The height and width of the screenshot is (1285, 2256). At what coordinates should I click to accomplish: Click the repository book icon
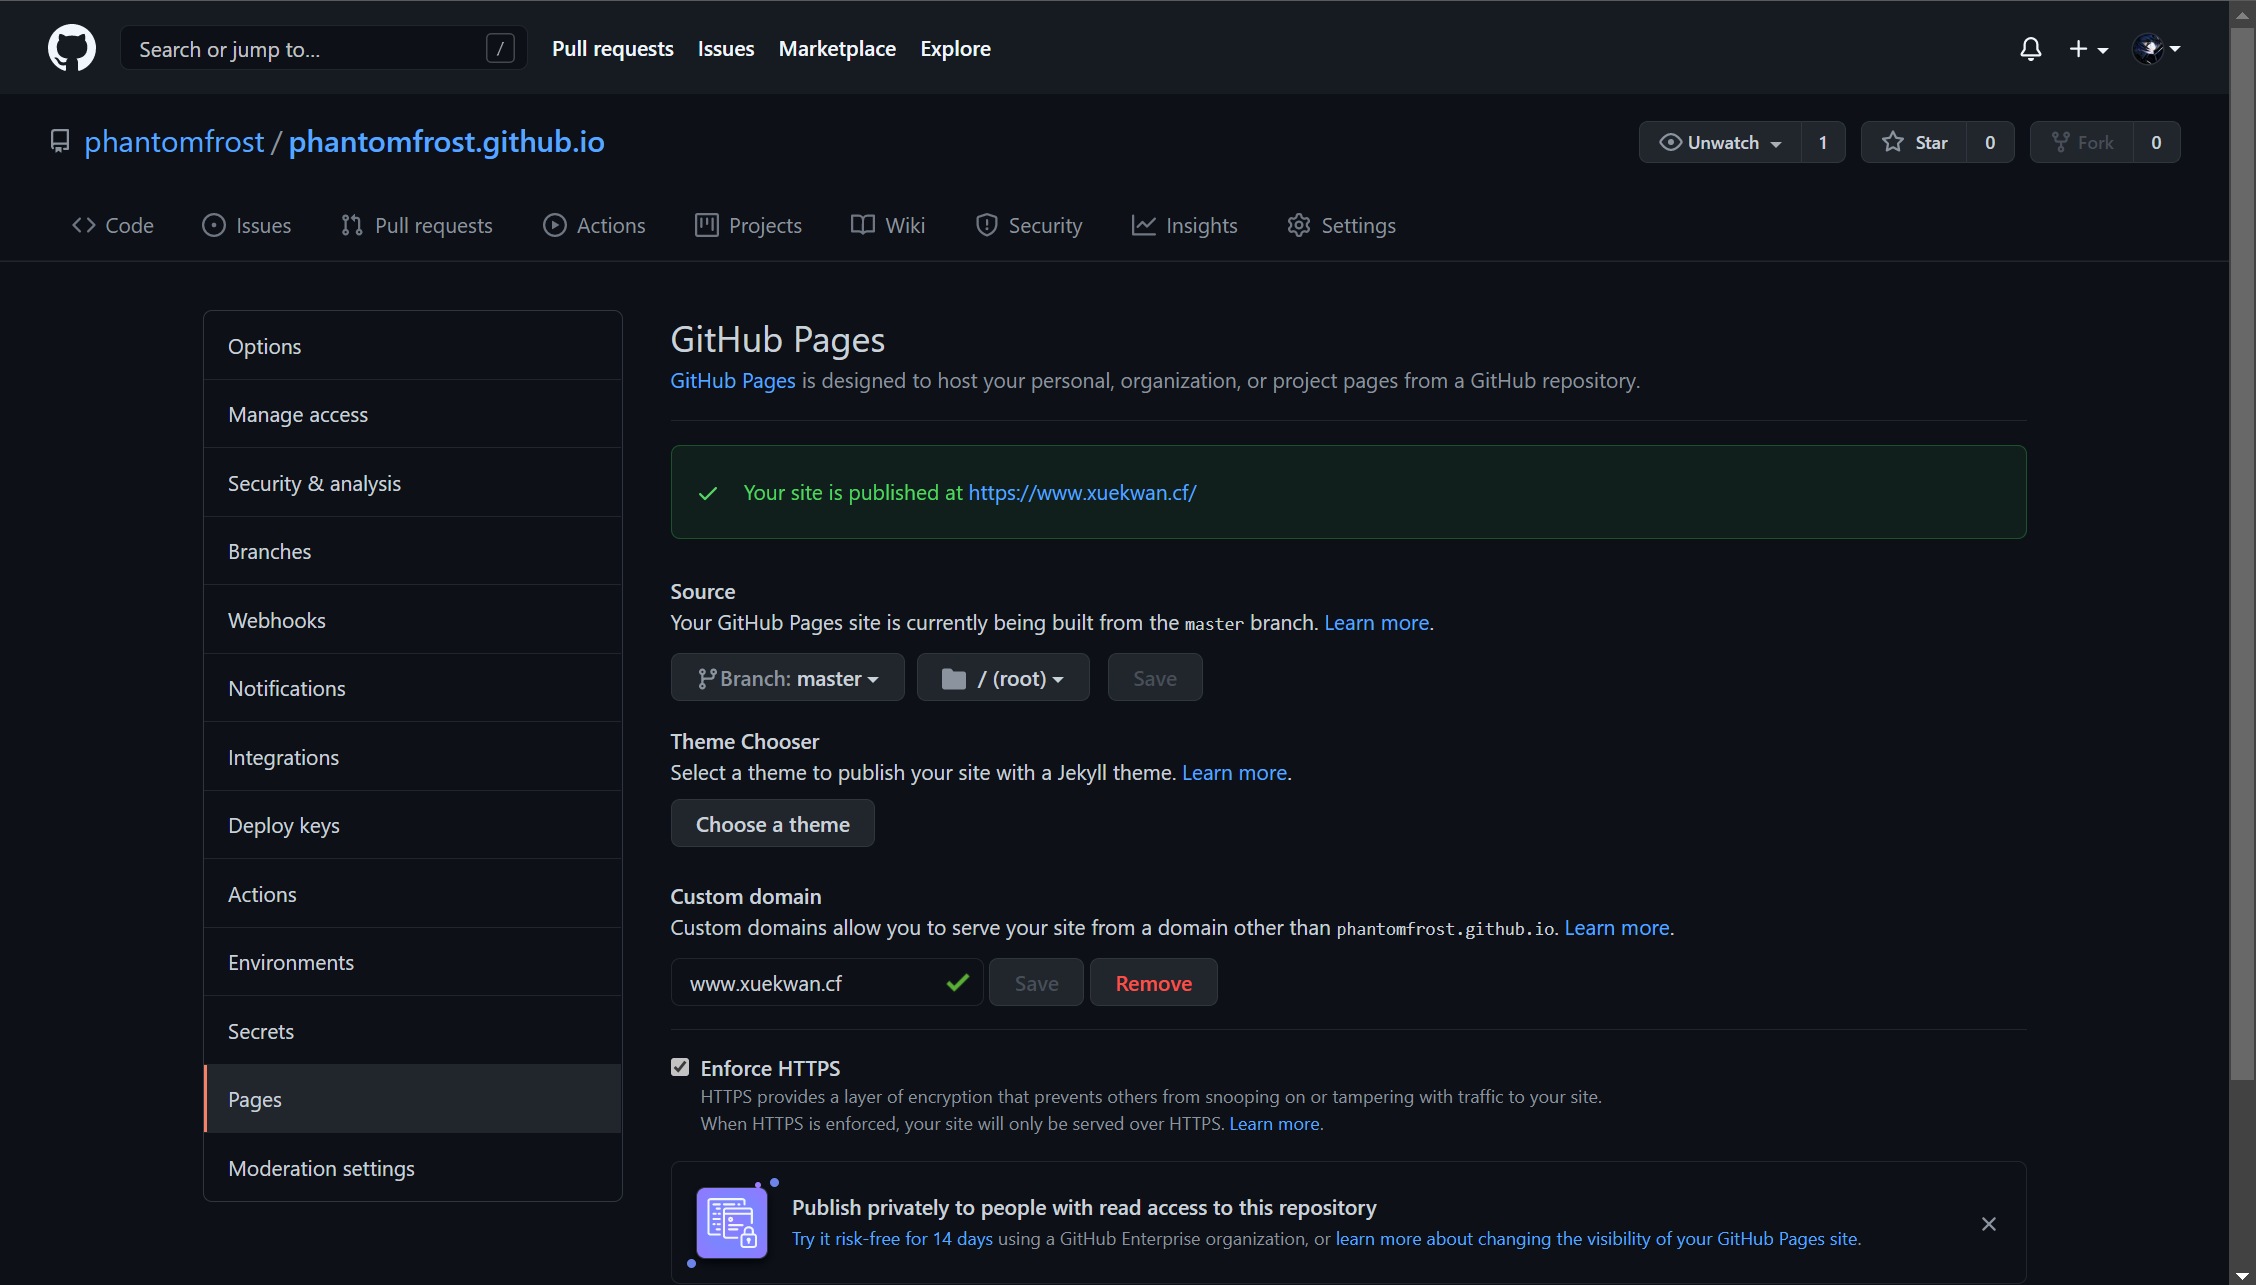(x=60, y=142)
